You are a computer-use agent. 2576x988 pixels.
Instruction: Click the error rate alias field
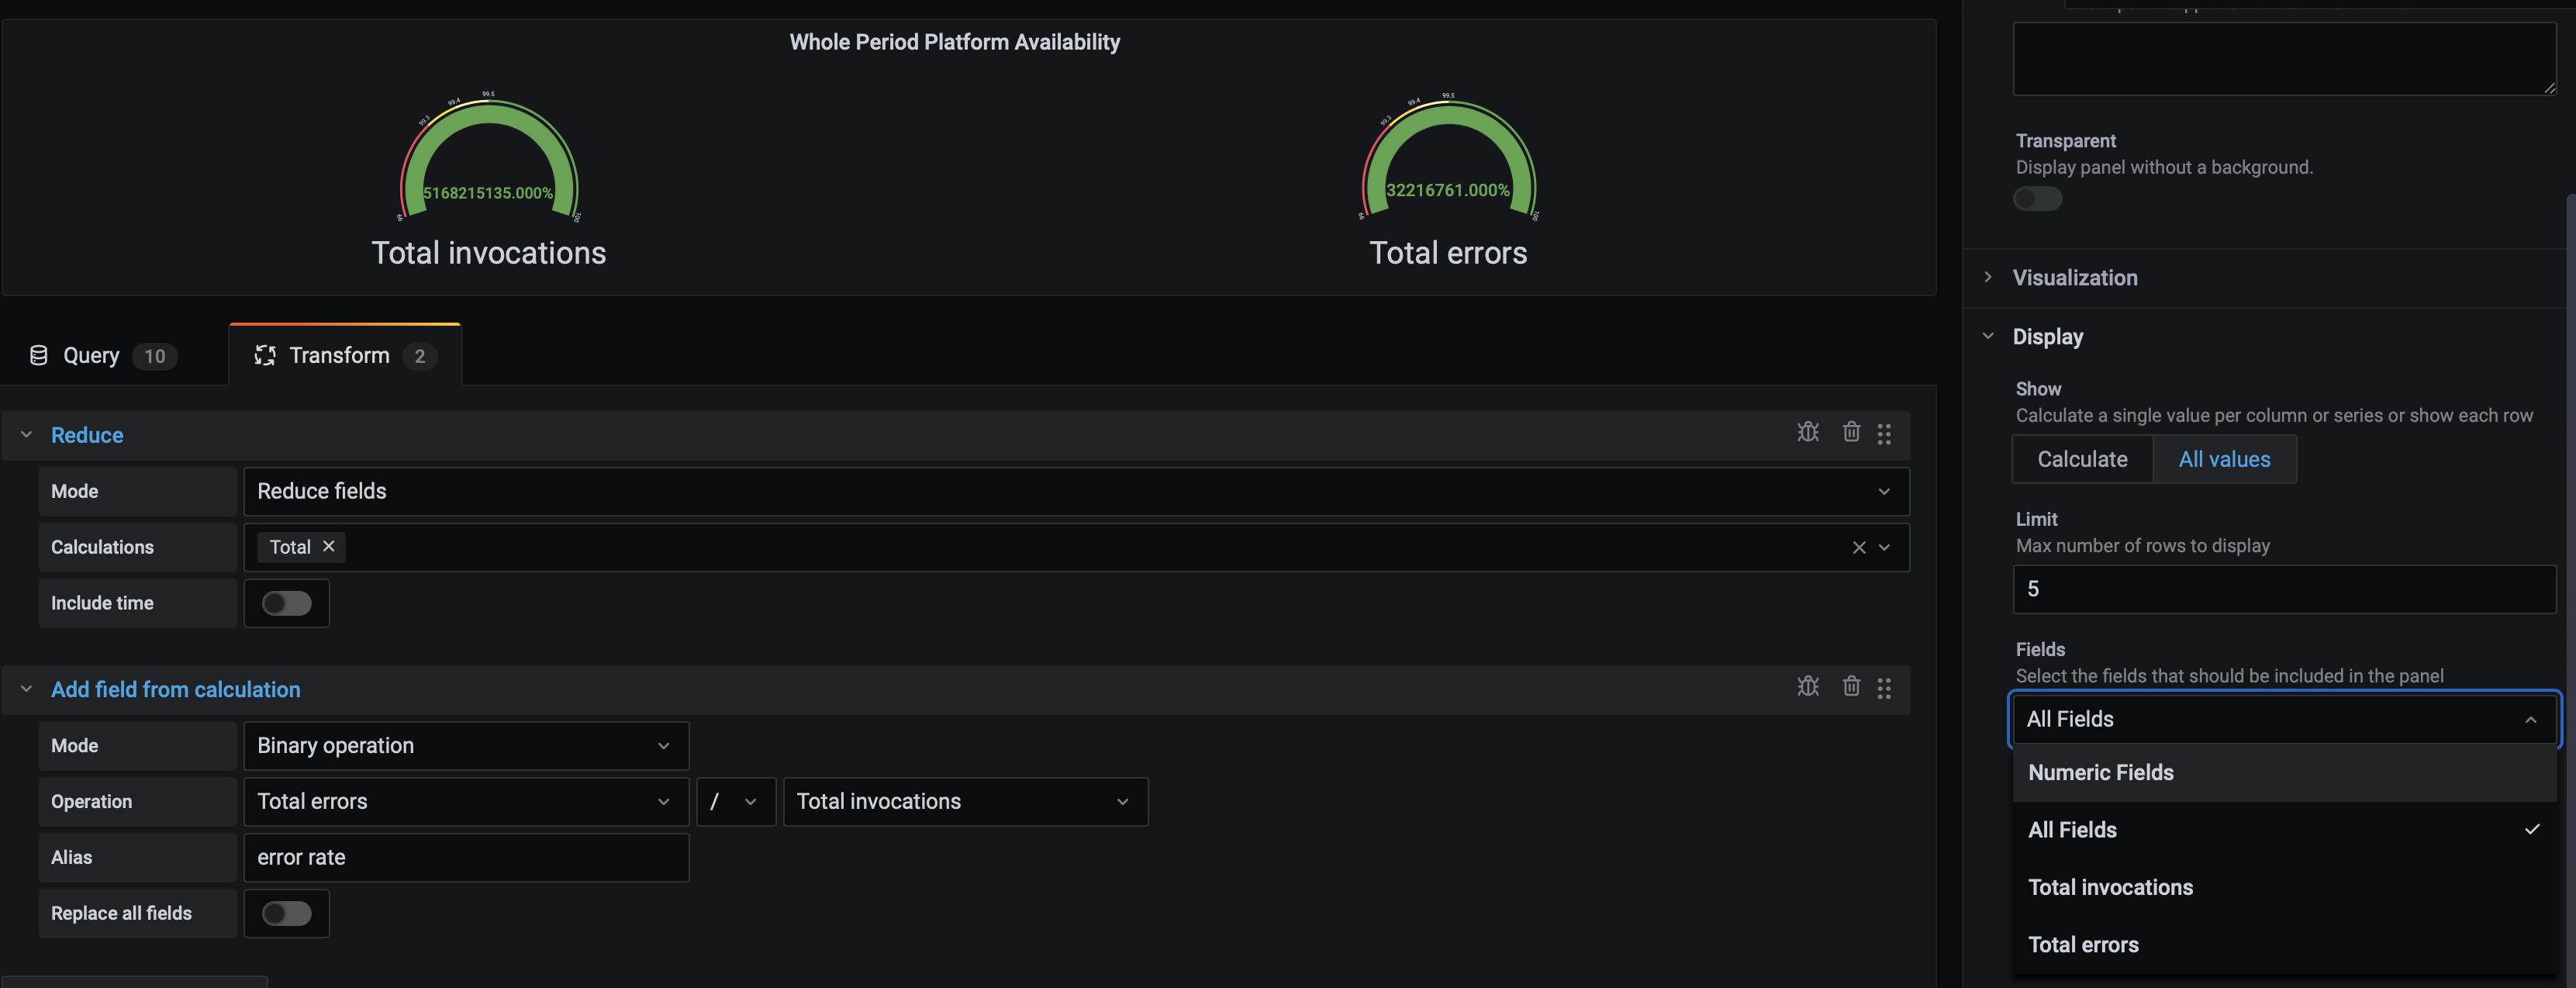(466, 857)
